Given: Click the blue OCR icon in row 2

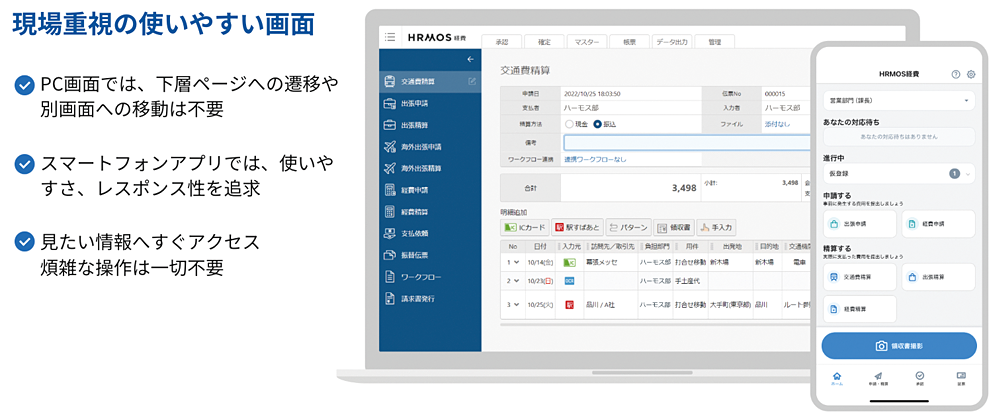Looking at the screenshot, I should (570, 280).
